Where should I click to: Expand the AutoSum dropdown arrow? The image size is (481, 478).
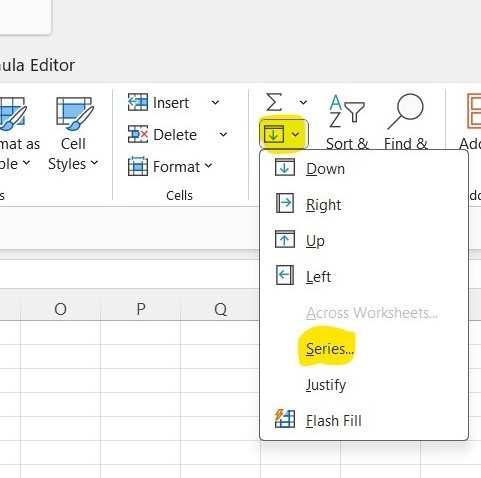[303, 102]
